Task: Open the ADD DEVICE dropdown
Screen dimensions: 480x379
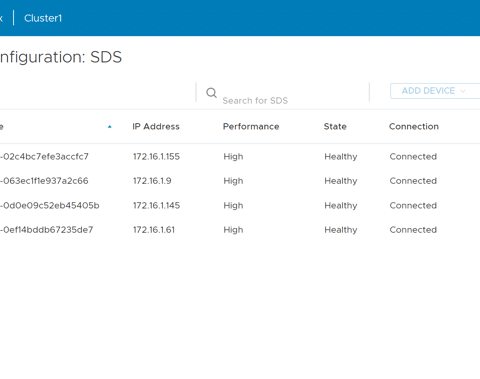Action: 435,91
